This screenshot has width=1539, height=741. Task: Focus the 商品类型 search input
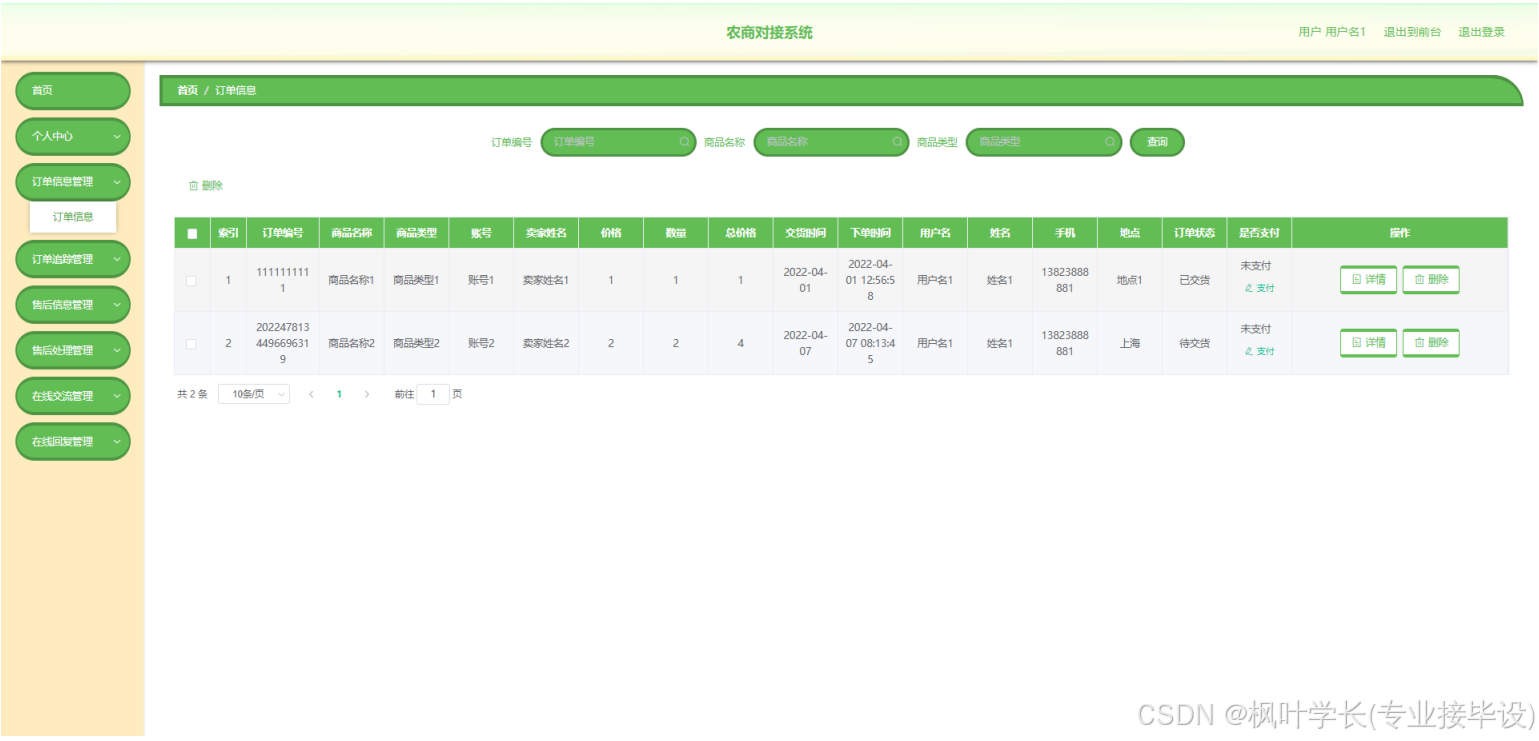point(1044,142)
